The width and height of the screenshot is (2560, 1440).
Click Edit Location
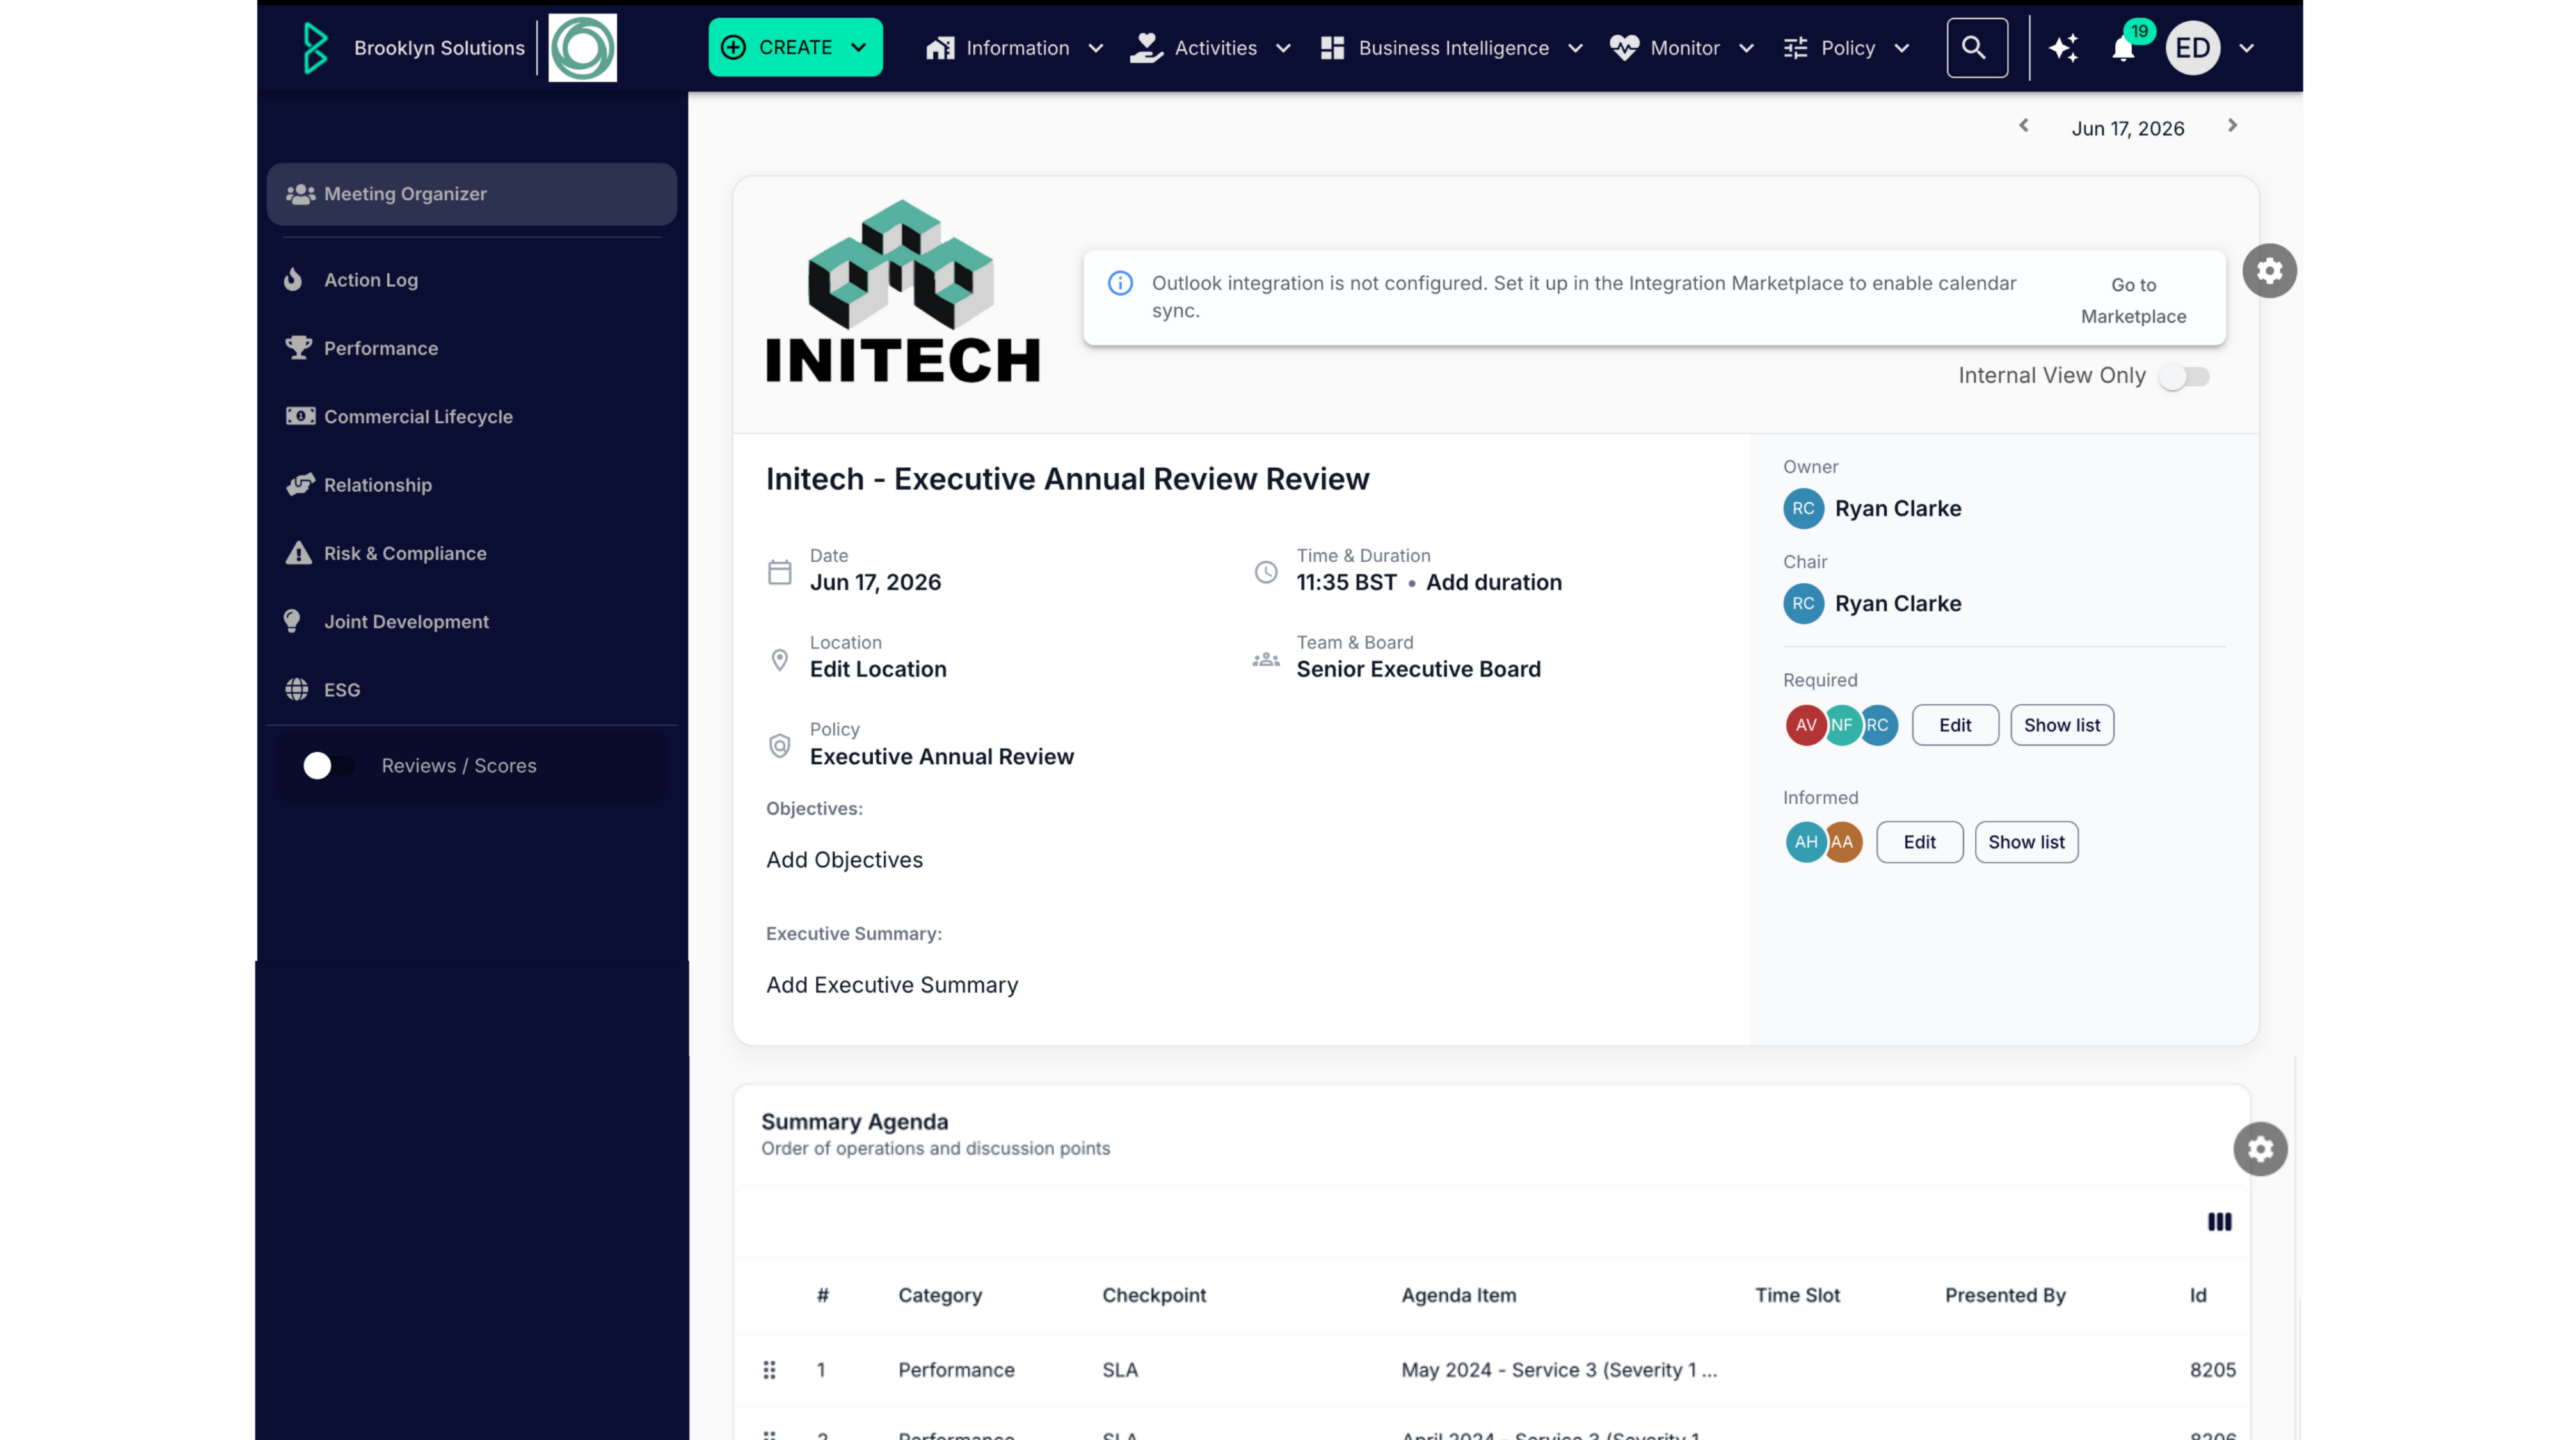click(877, 670)
